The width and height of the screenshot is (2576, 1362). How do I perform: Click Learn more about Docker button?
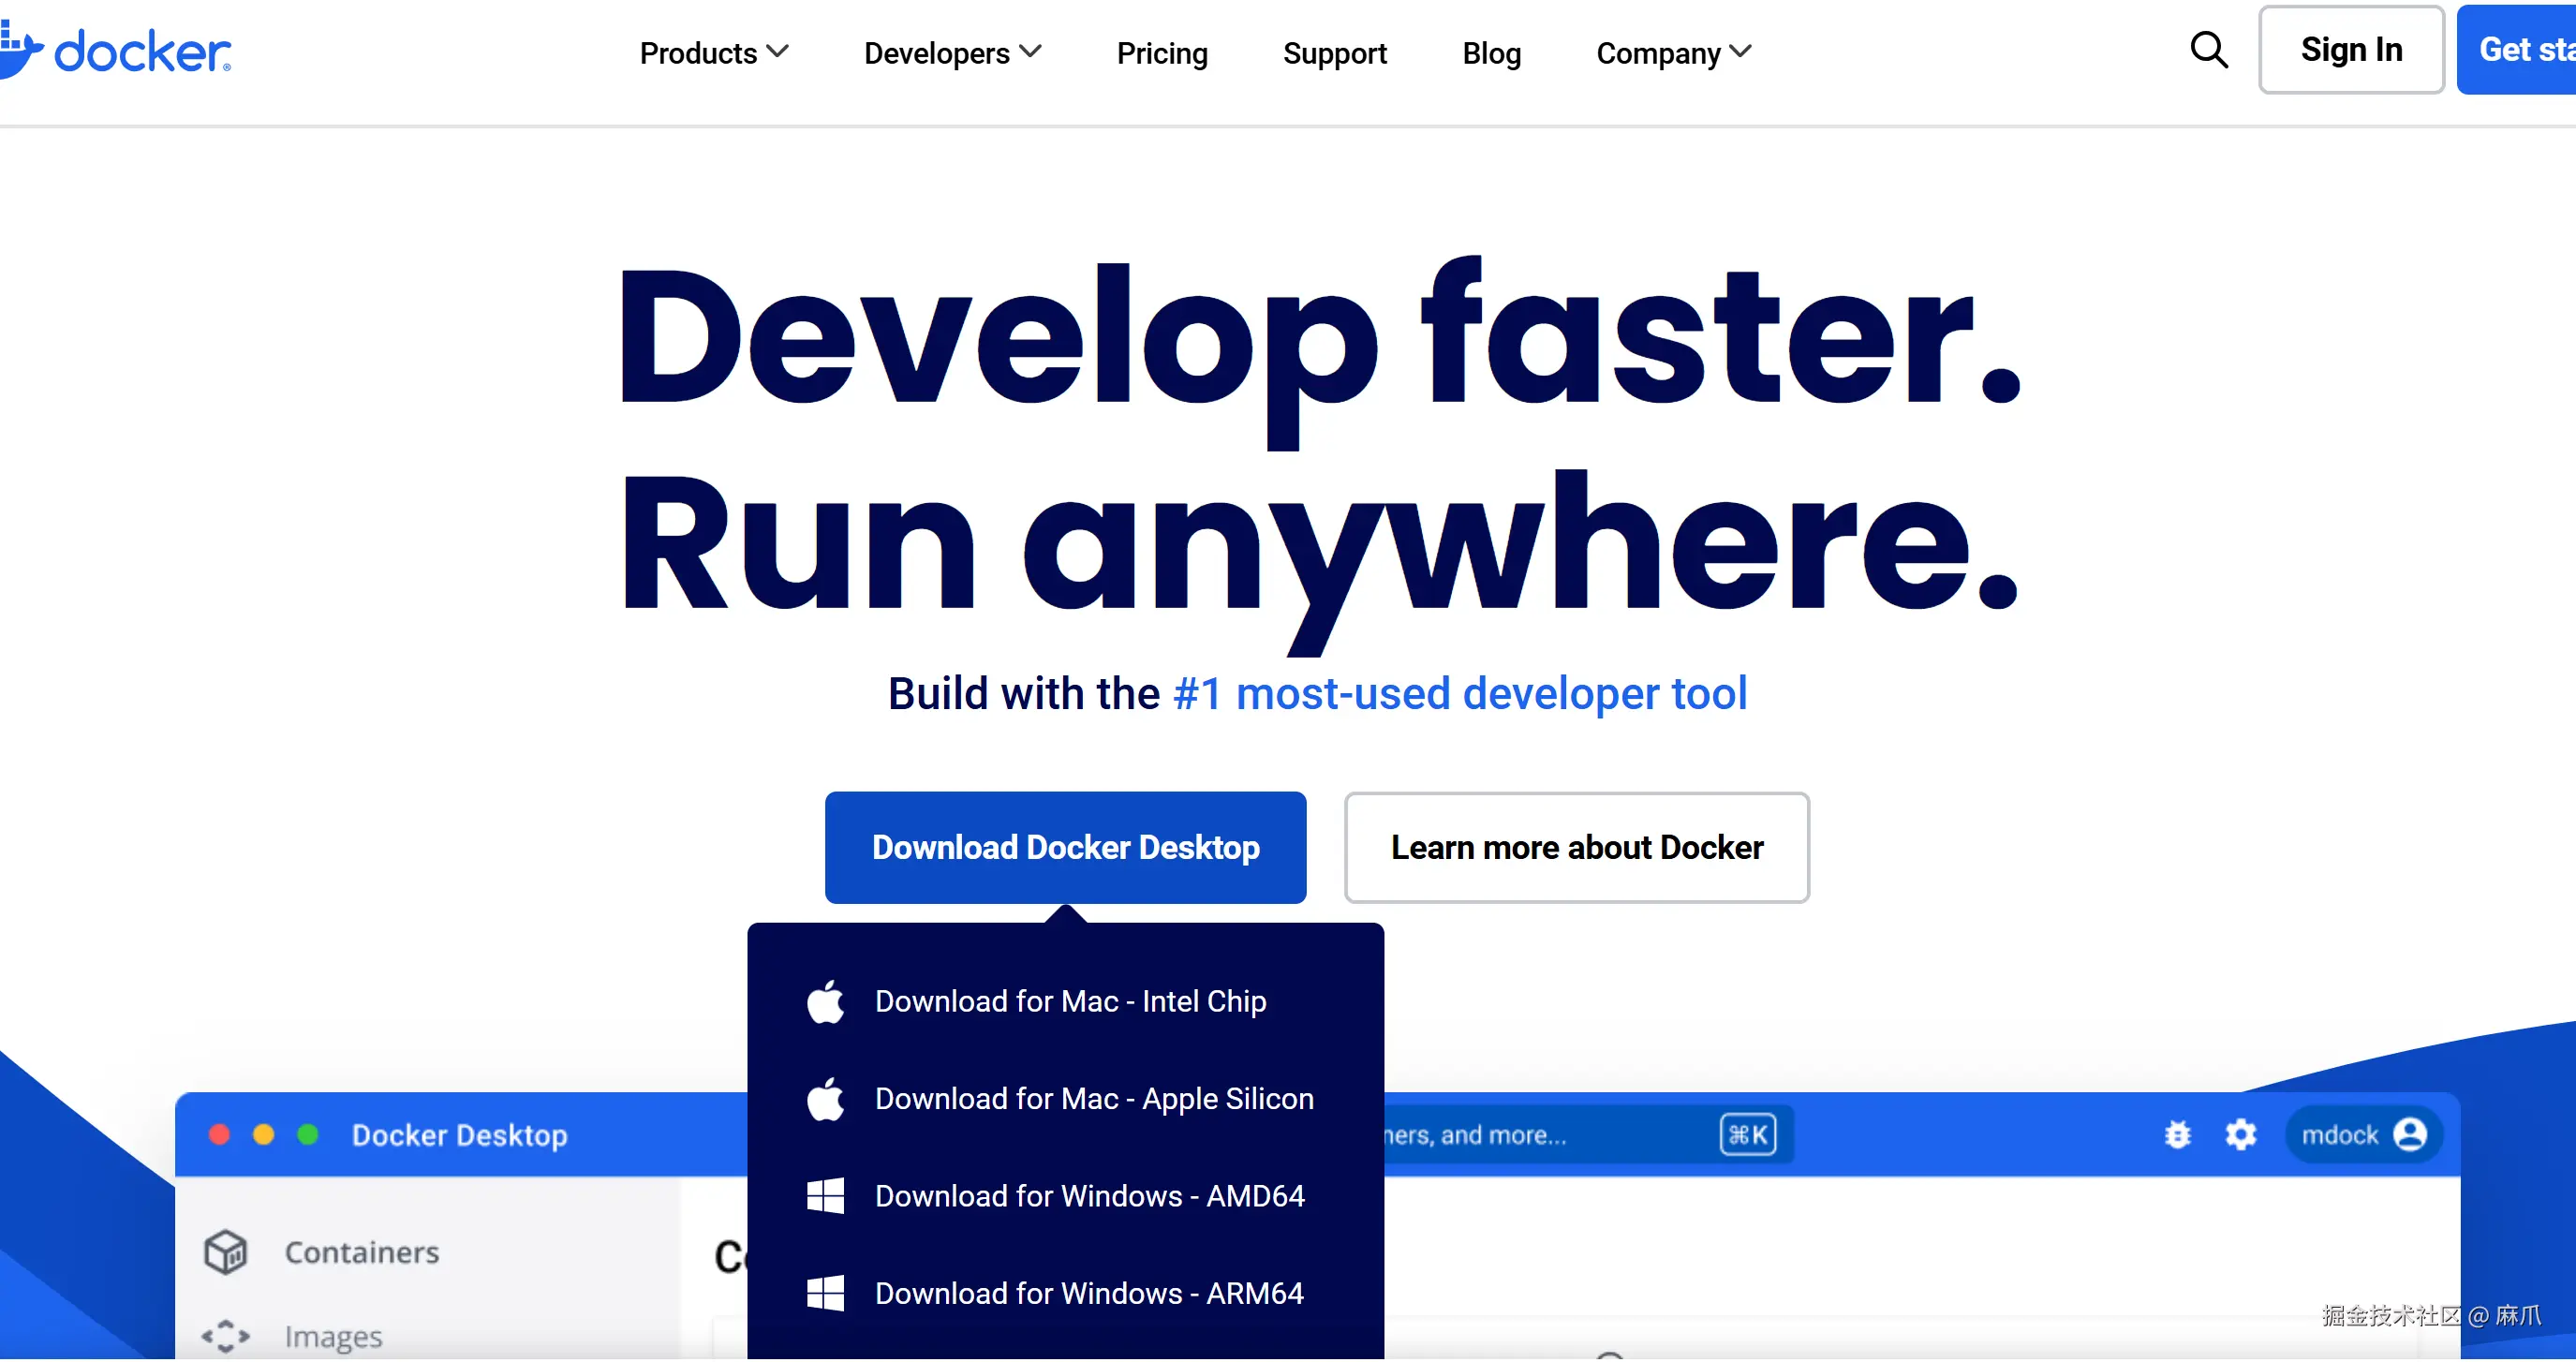tap(1576, 847)
